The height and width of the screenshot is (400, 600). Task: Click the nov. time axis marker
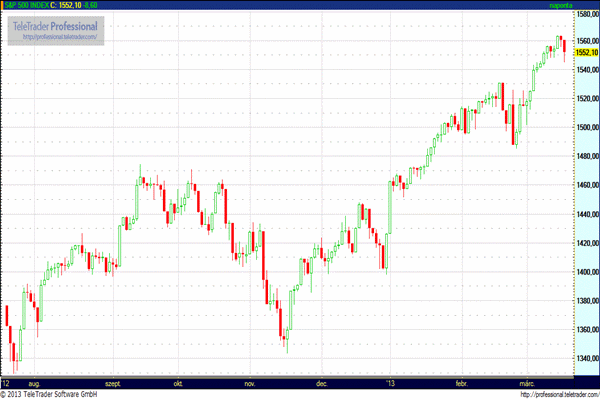click(250, 382)
